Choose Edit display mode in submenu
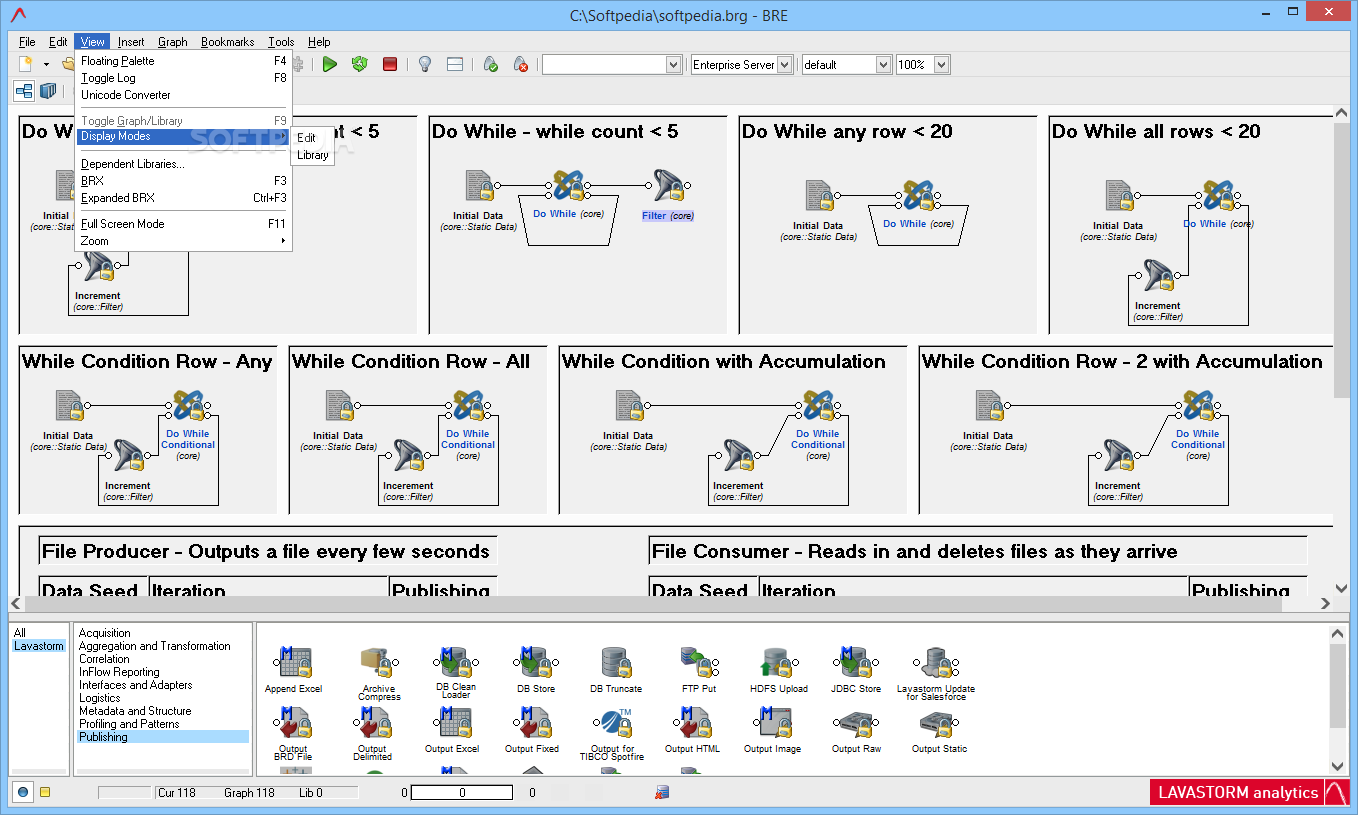The image size is (1358, 815). [x=306, y=138]
